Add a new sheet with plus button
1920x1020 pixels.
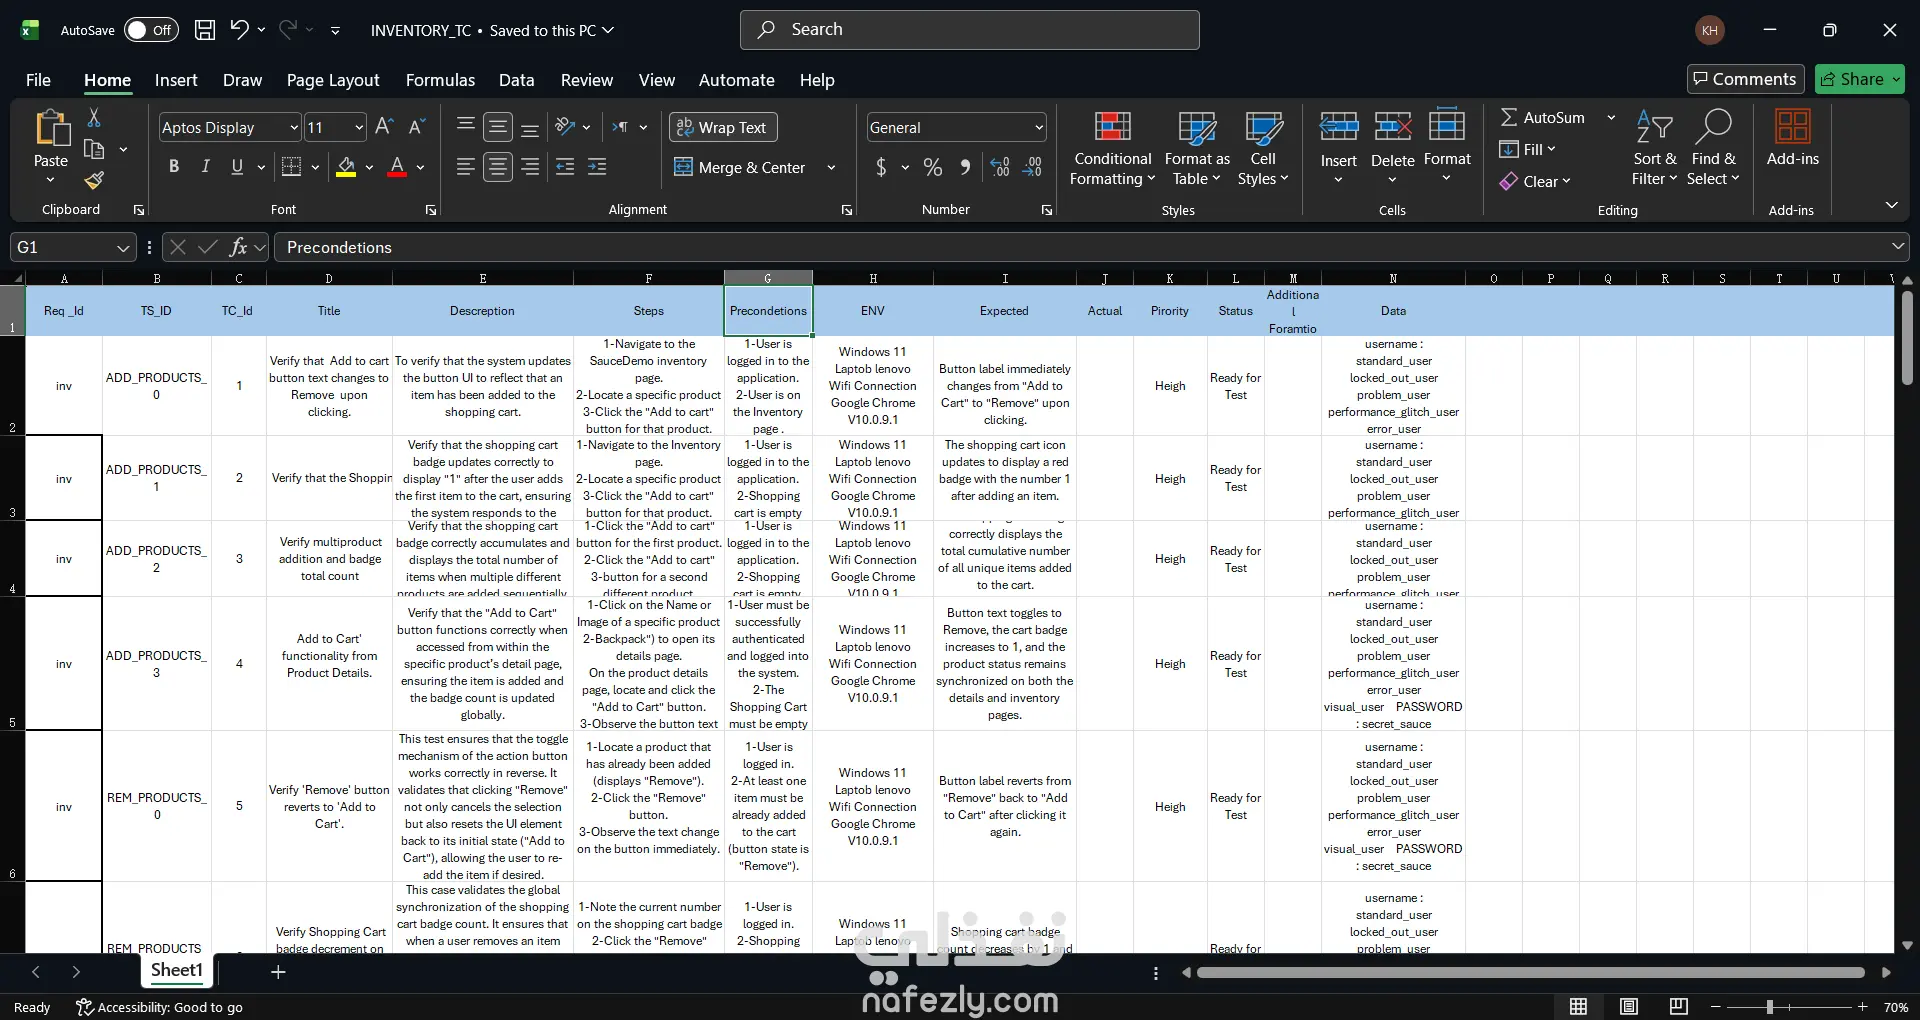point(279,971)
